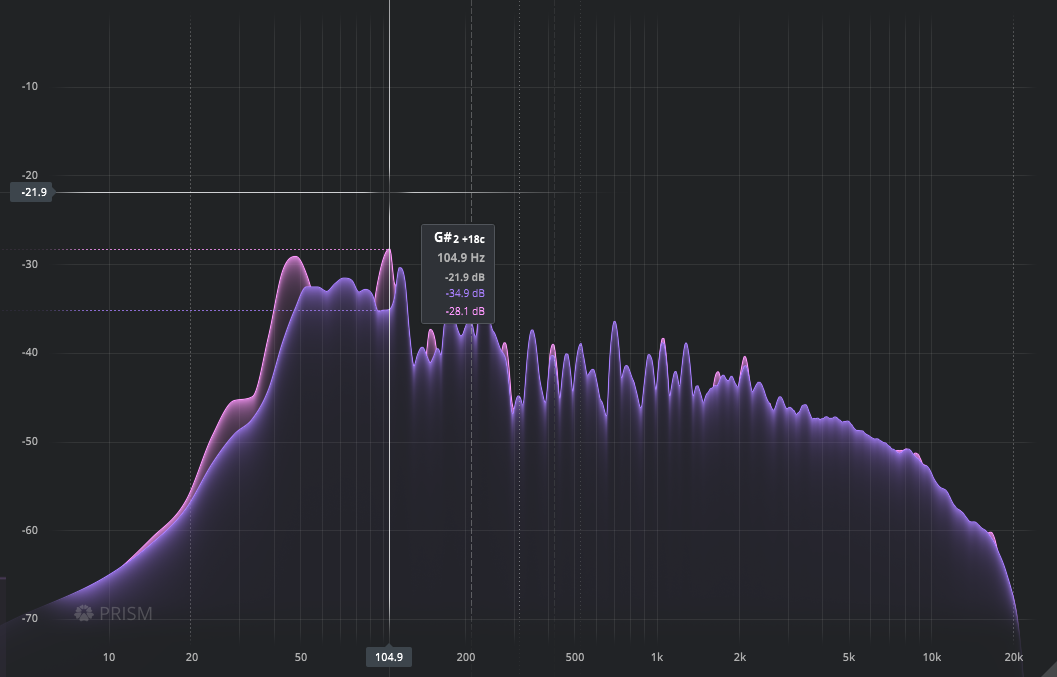Click the 500 Hz frequency axis label
Viewport: 1057px width, 677px height.
(x=574, y=657)
